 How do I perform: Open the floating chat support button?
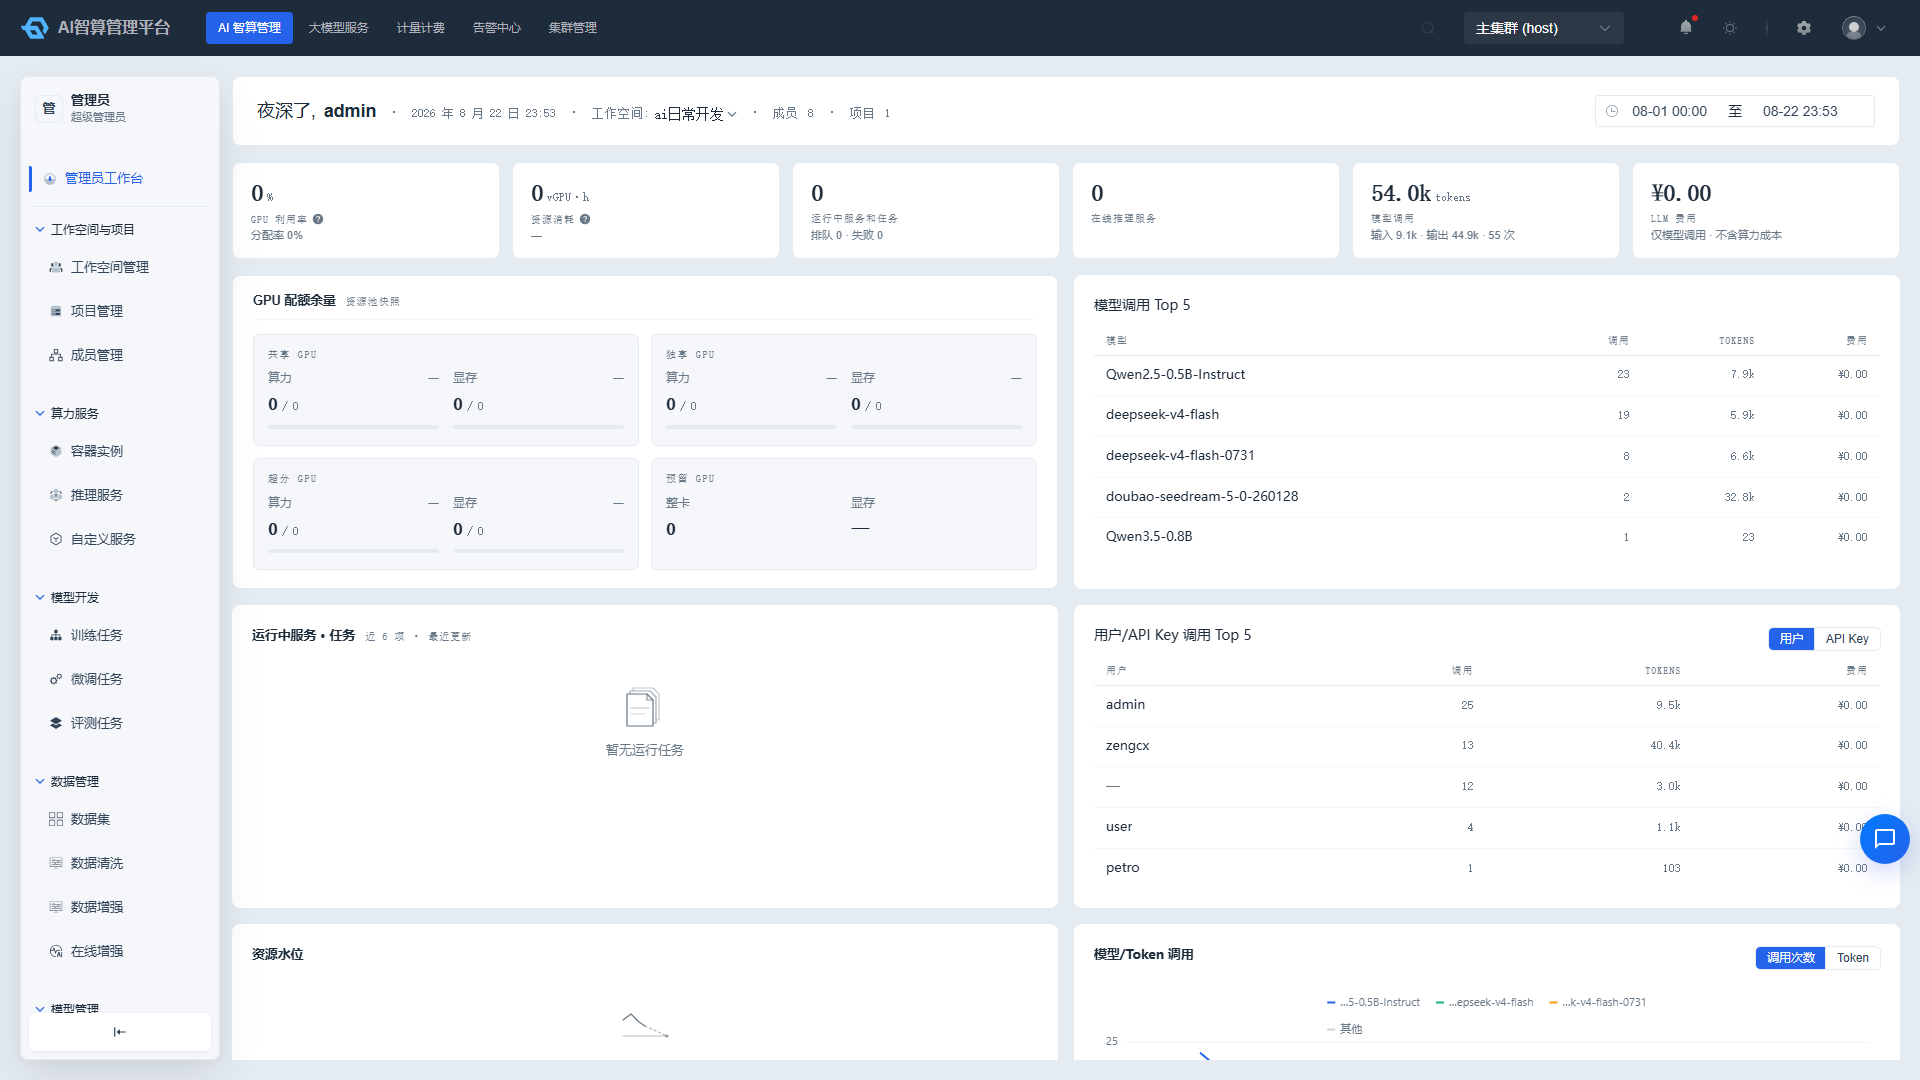pos(1885,839)
